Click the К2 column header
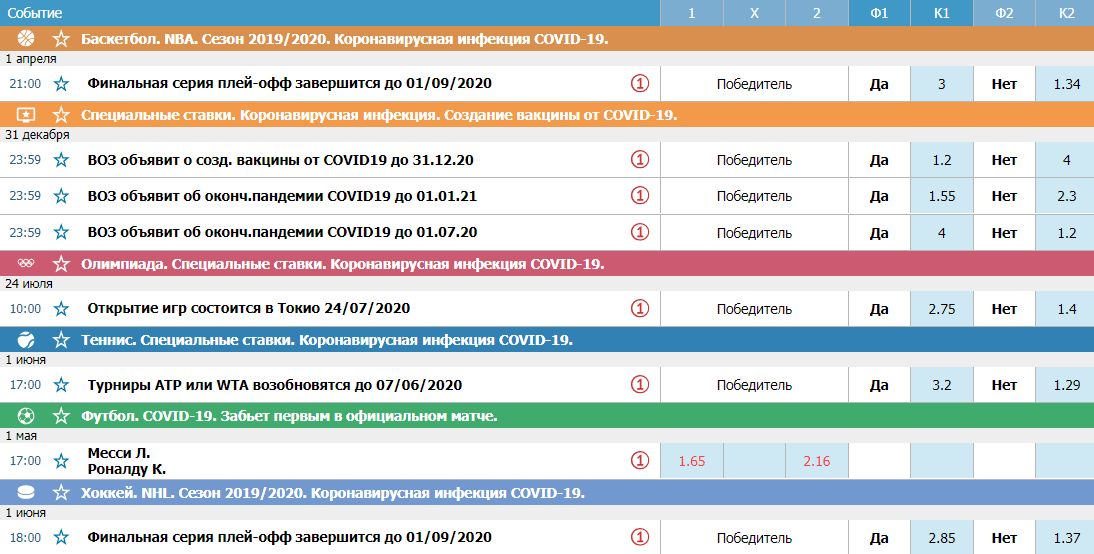 point(1065,13)
